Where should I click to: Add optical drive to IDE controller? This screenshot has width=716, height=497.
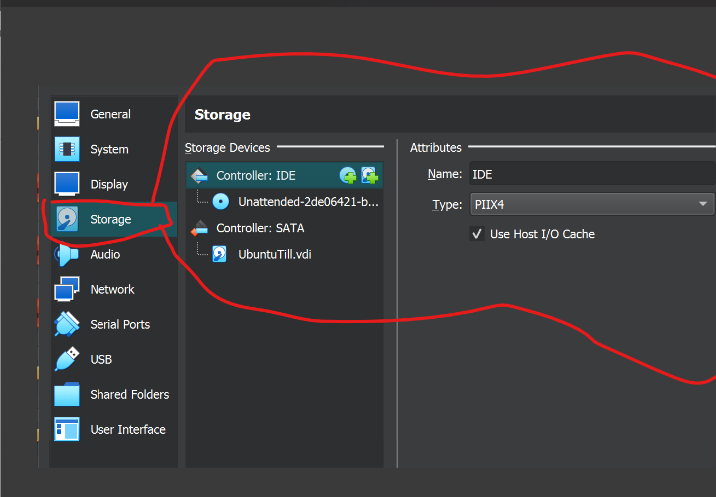point(348,175)
